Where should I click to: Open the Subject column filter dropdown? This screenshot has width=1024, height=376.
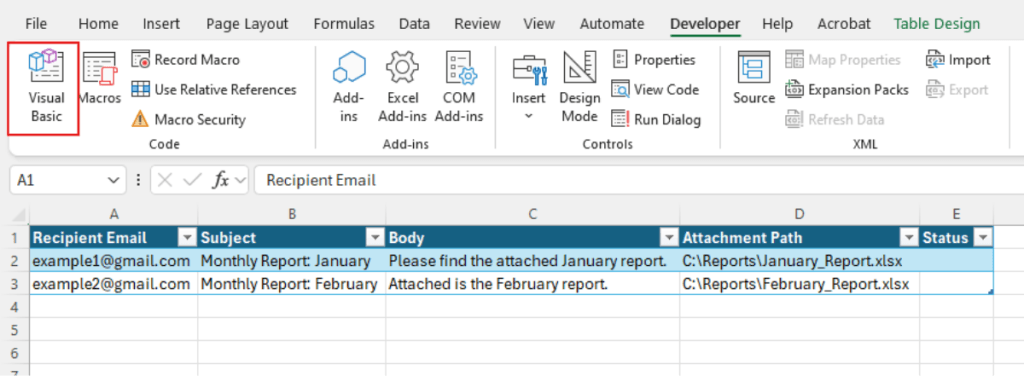(x=375, y=238)
